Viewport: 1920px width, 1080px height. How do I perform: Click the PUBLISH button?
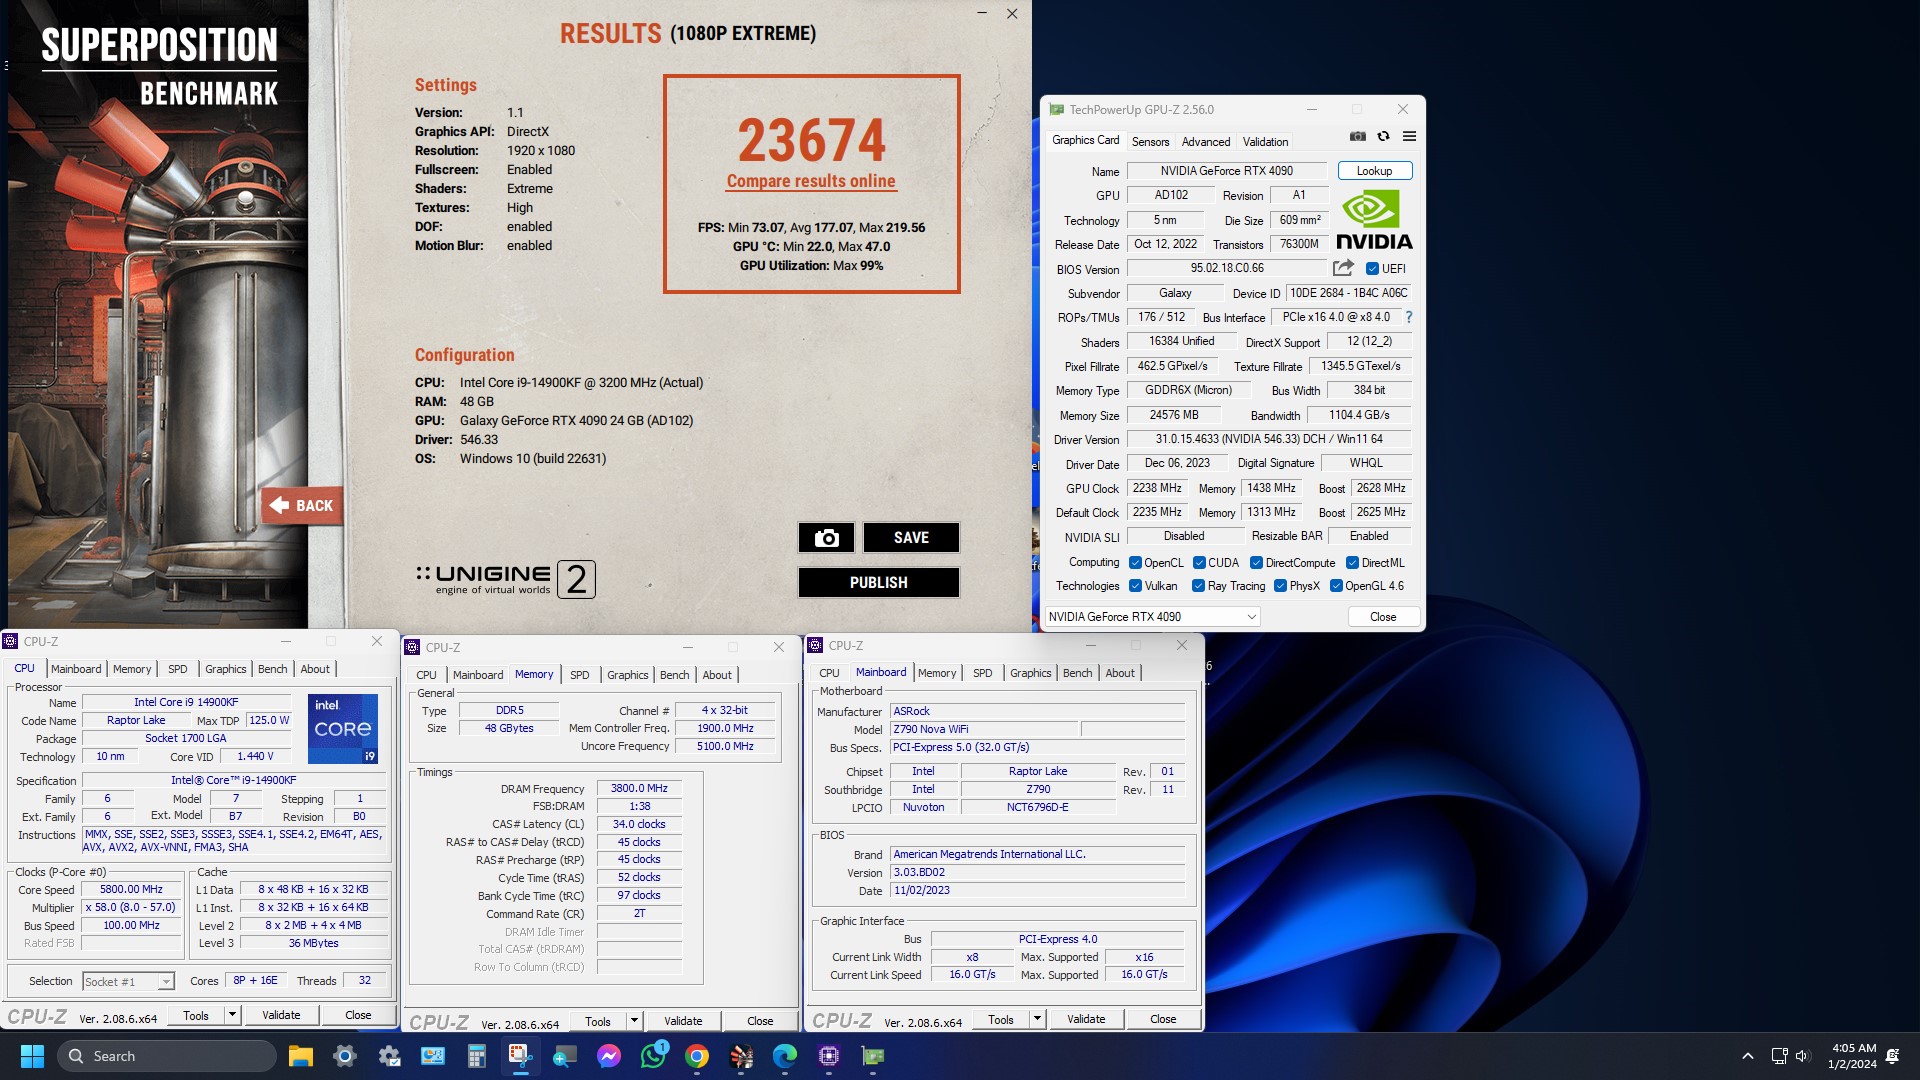[878, 583]
